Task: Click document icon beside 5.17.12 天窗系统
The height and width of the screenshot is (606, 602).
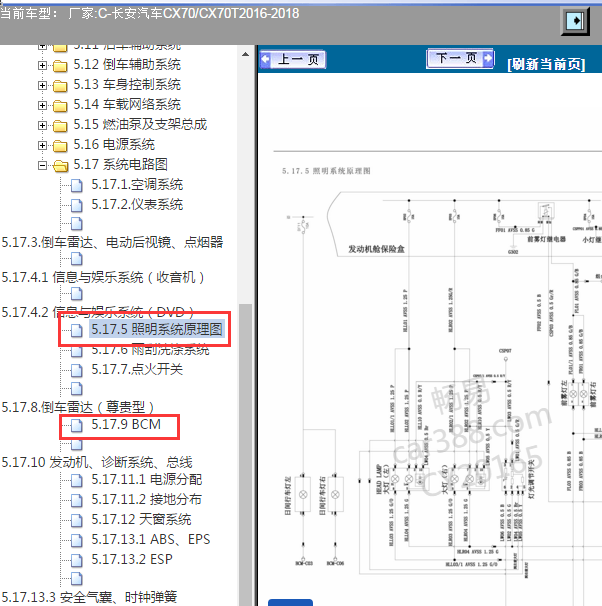Action: point(77,520)
